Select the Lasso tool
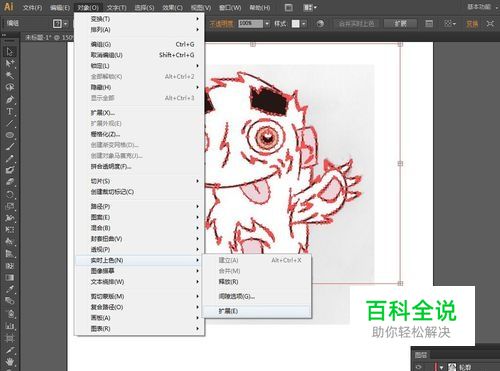The height and width of the screenshot is (371, 500). point(10,87)
